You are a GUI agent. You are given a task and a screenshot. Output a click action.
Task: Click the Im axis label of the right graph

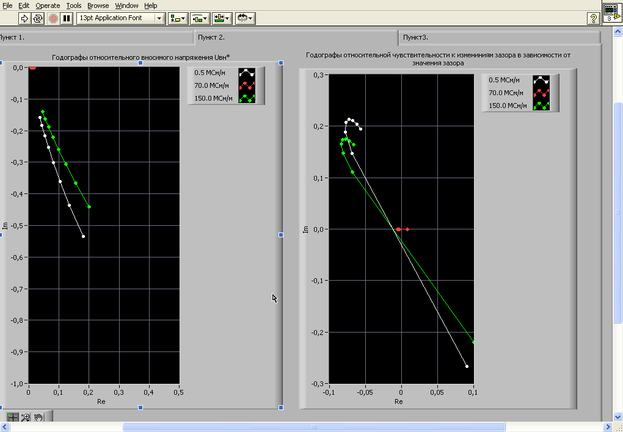(x=306, y=229)
